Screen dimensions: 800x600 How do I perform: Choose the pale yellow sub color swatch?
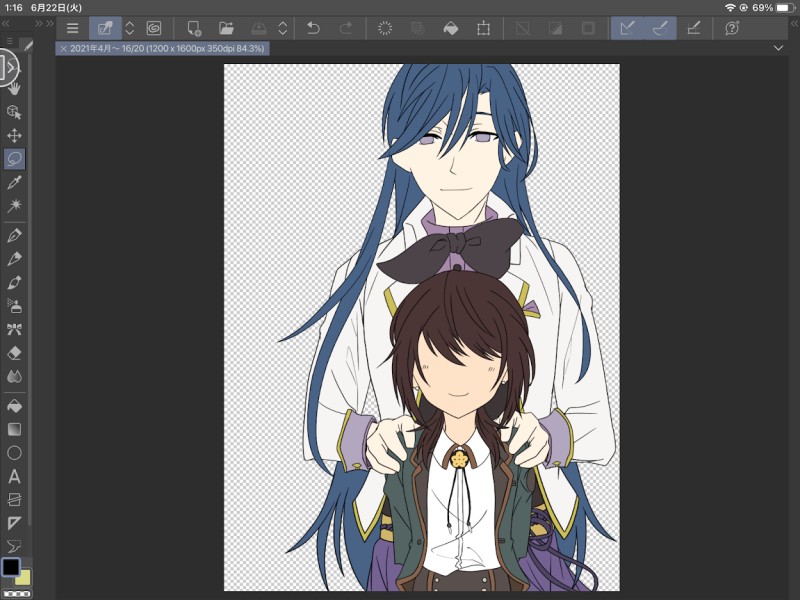(x=24, y=578)
